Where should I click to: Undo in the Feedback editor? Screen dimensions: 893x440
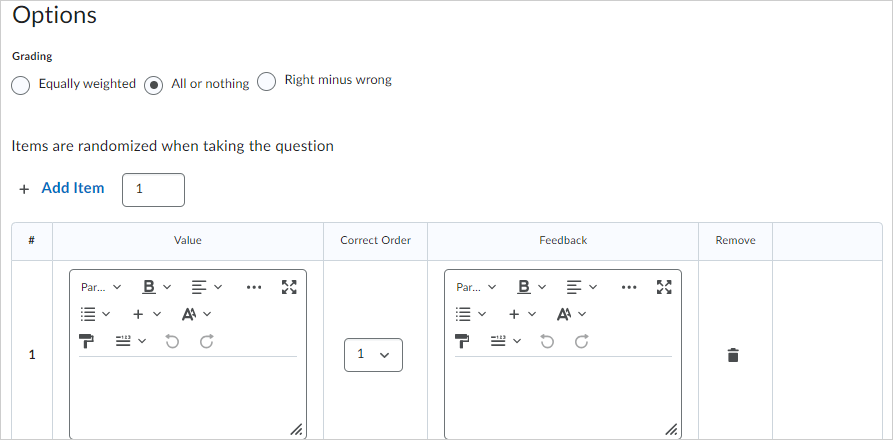[x=547, y=341]
